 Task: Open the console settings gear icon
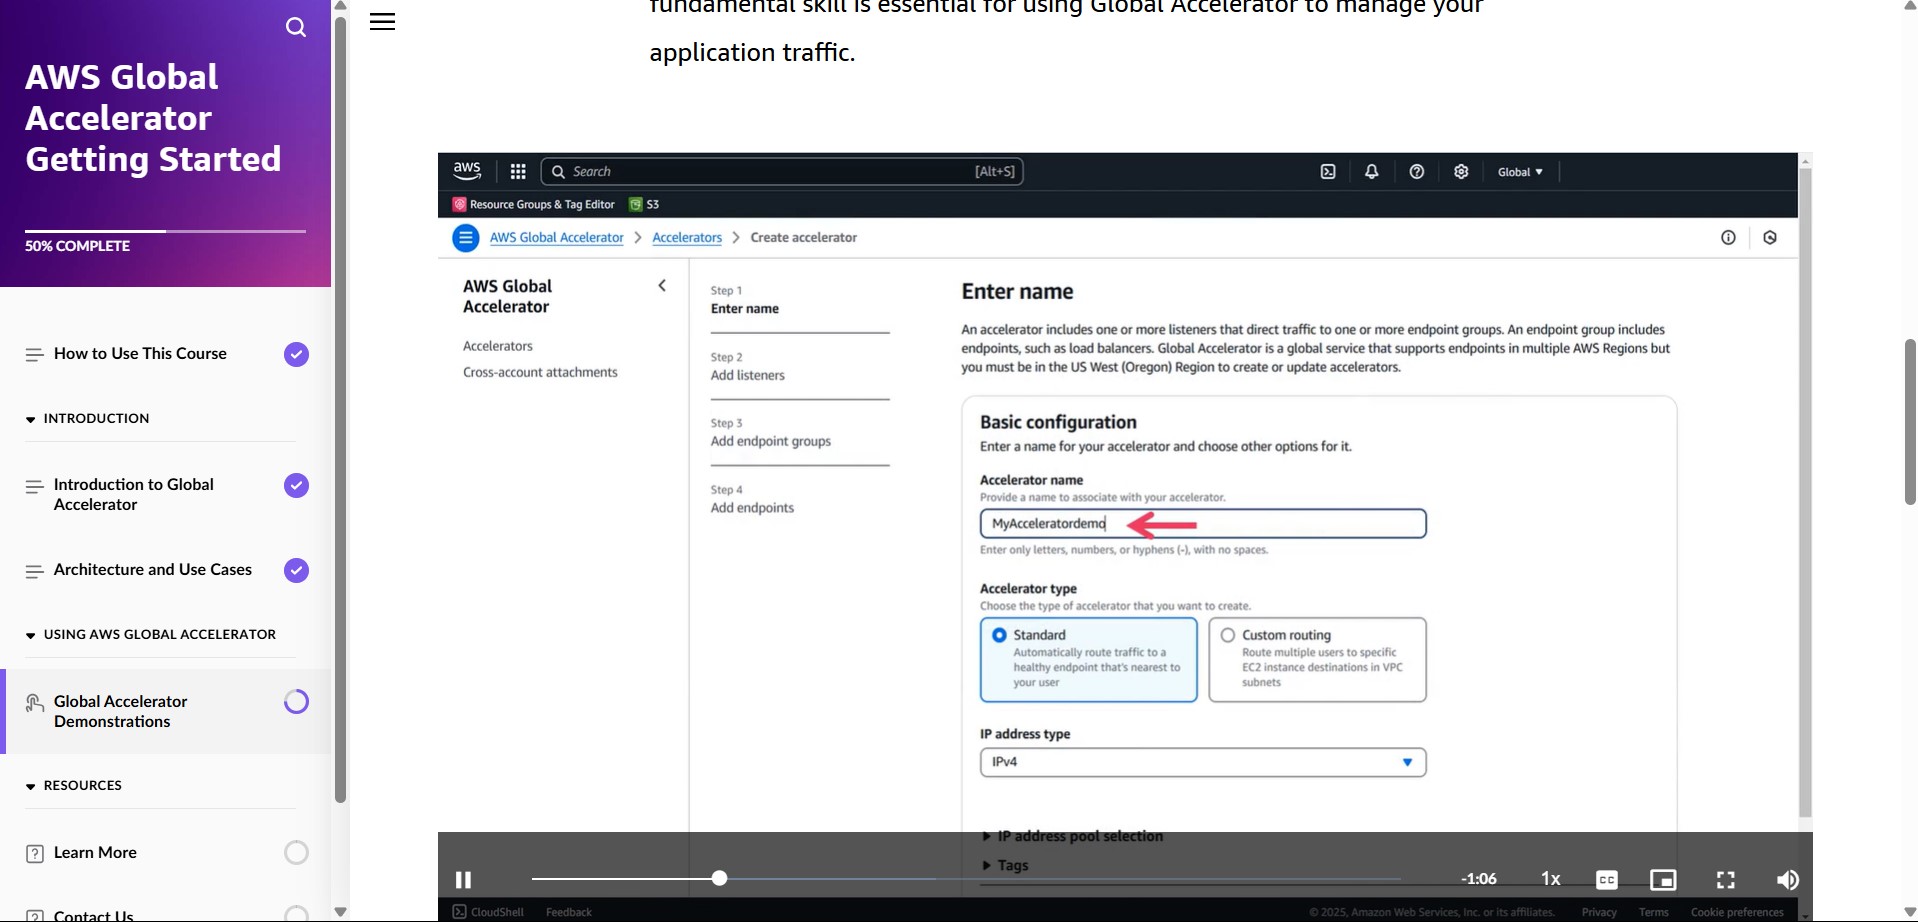click(x=1461, y=172)
